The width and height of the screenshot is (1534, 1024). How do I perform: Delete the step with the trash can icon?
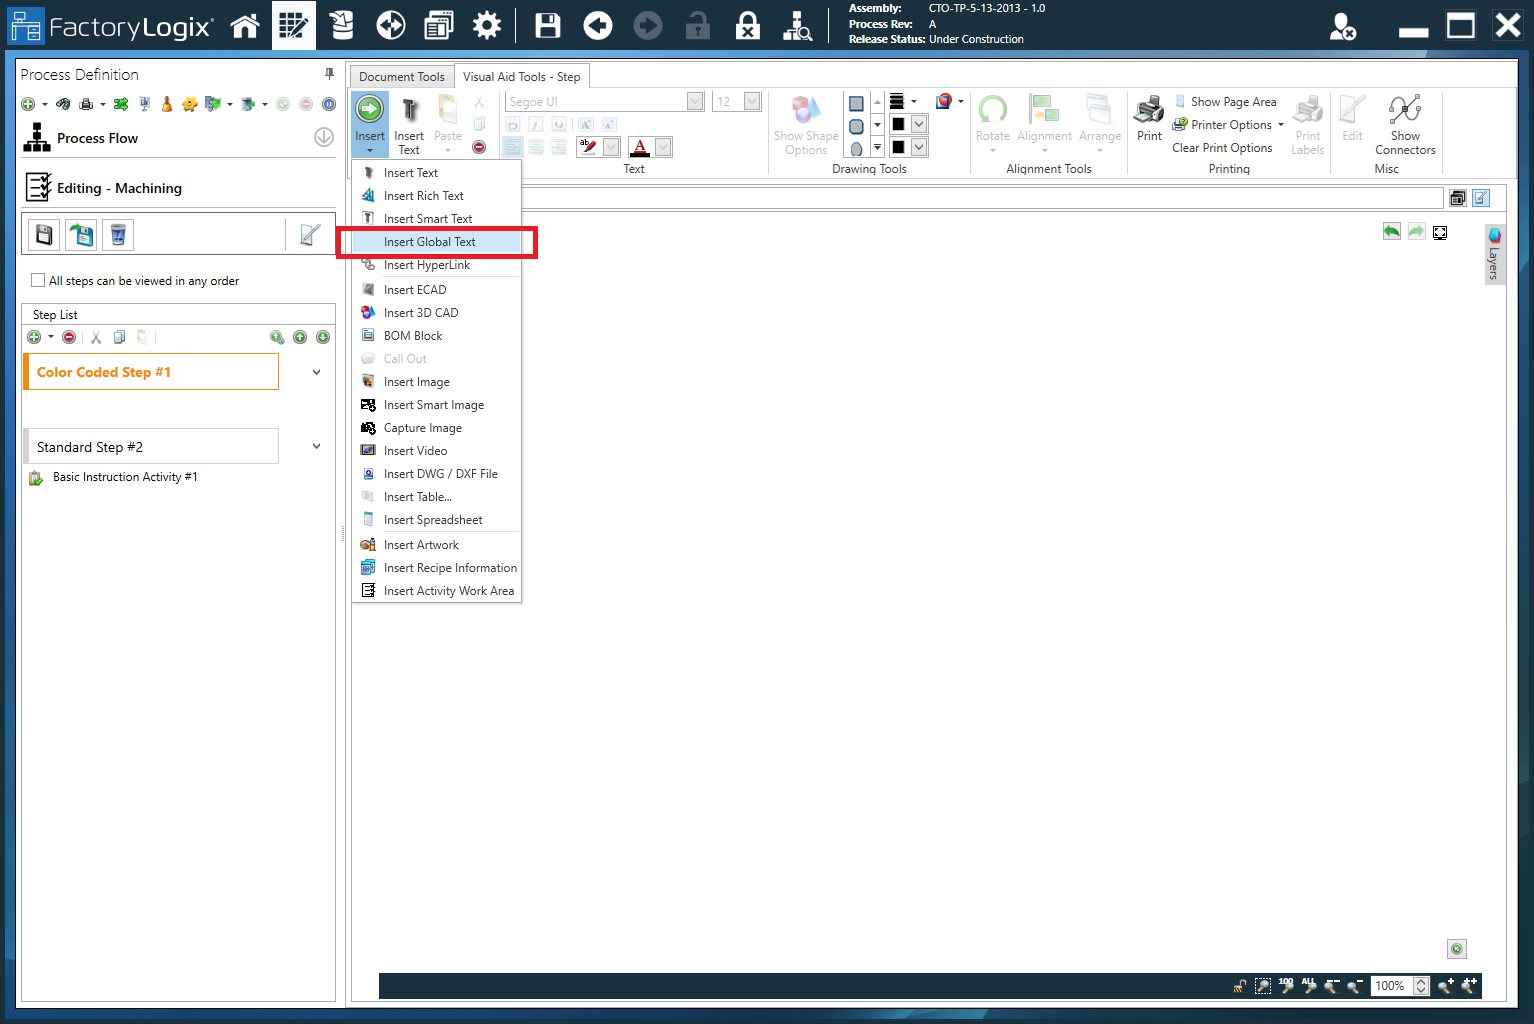117,234
